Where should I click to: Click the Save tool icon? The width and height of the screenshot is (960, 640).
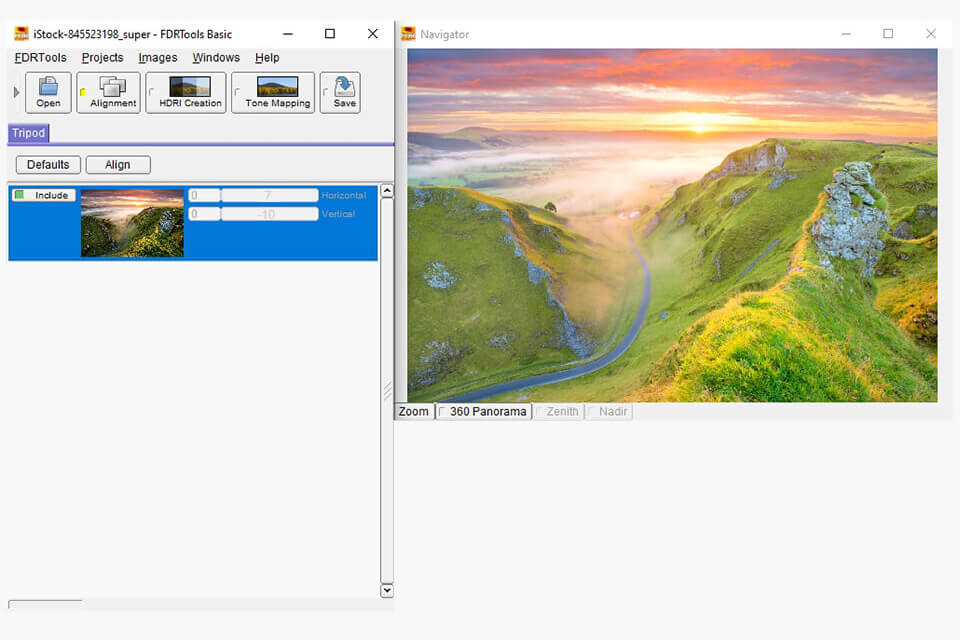click(x=340, y=93)
